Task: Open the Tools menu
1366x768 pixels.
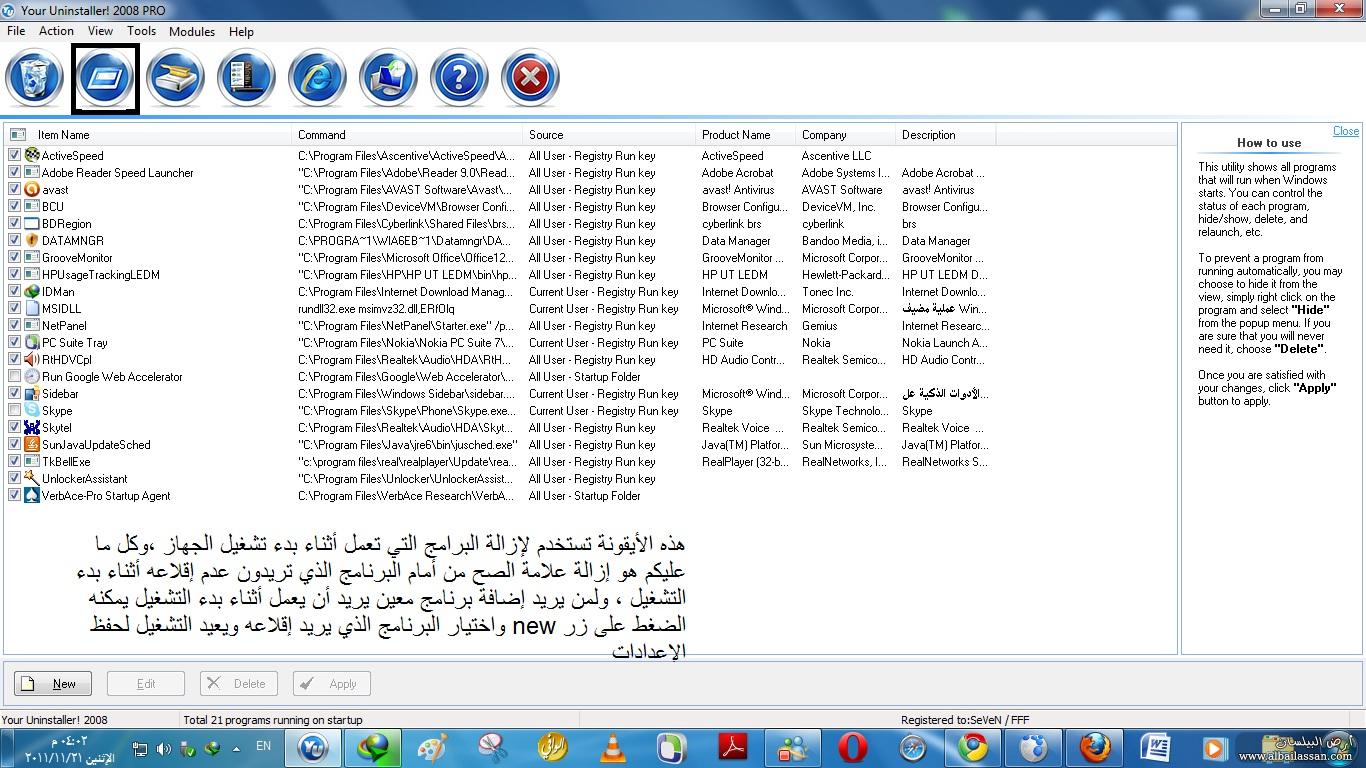Action: (x=141, y=31)
